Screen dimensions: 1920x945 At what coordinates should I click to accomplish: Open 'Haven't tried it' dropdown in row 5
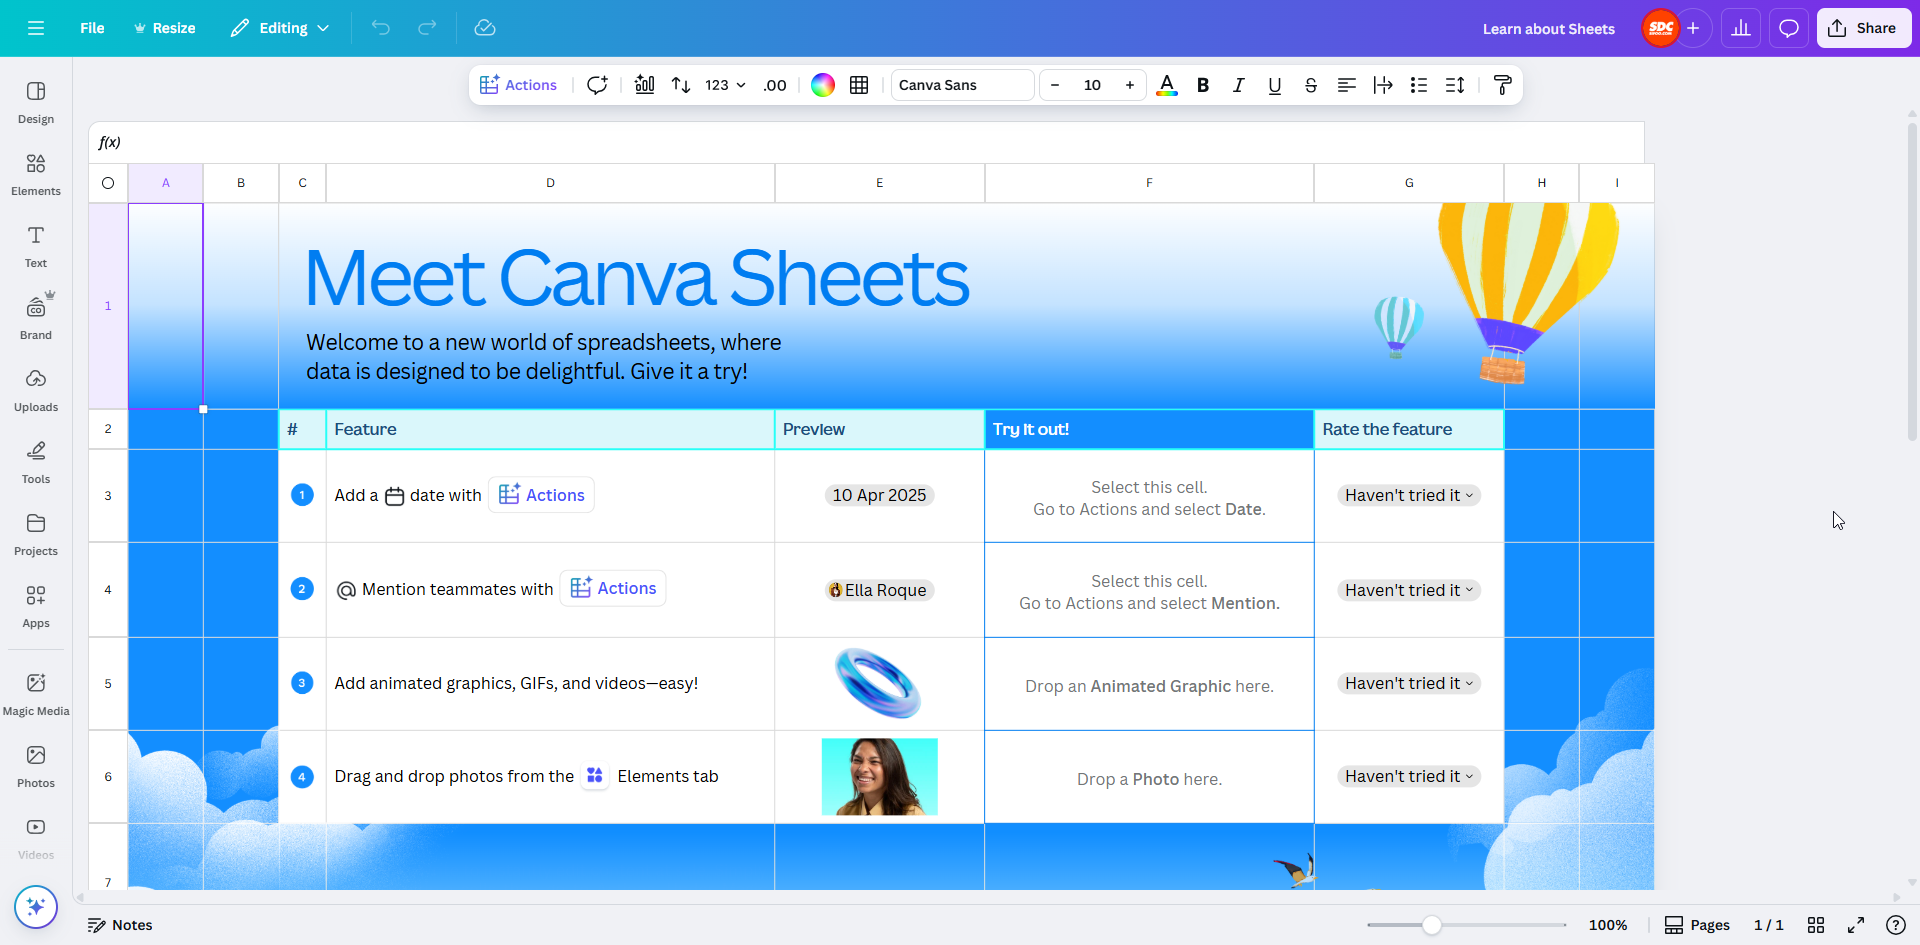point(1409,683)
